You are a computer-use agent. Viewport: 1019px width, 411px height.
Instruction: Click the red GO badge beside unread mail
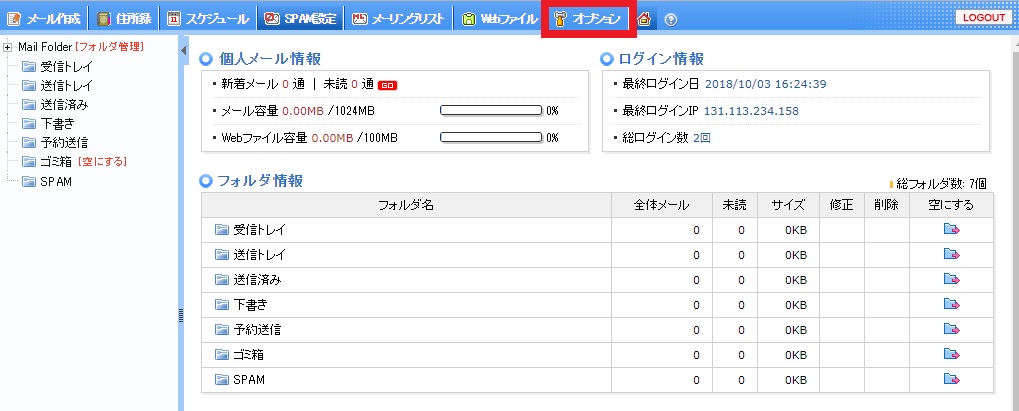pos(388,84)
